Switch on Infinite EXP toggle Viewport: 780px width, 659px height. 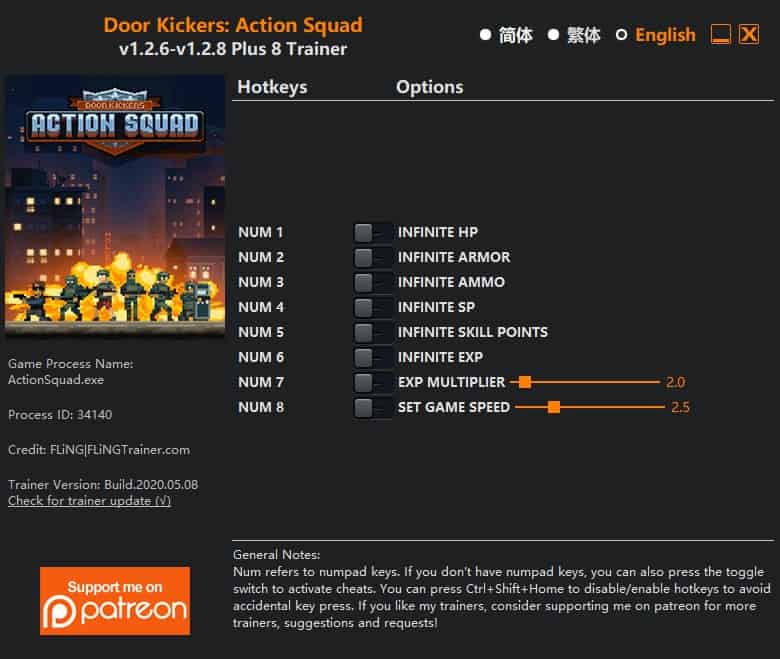pyautogui.click(x=372, y=357)
